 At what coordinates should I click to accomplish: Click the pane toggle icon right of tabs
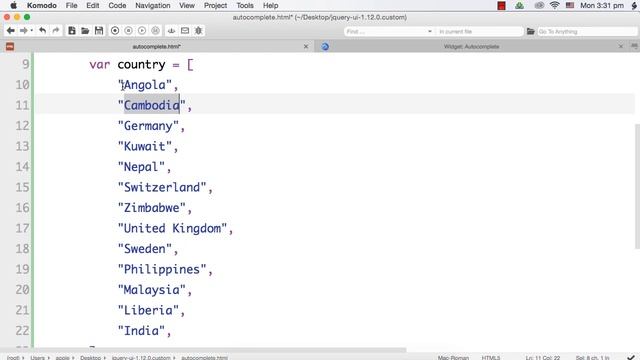(634, 47)
